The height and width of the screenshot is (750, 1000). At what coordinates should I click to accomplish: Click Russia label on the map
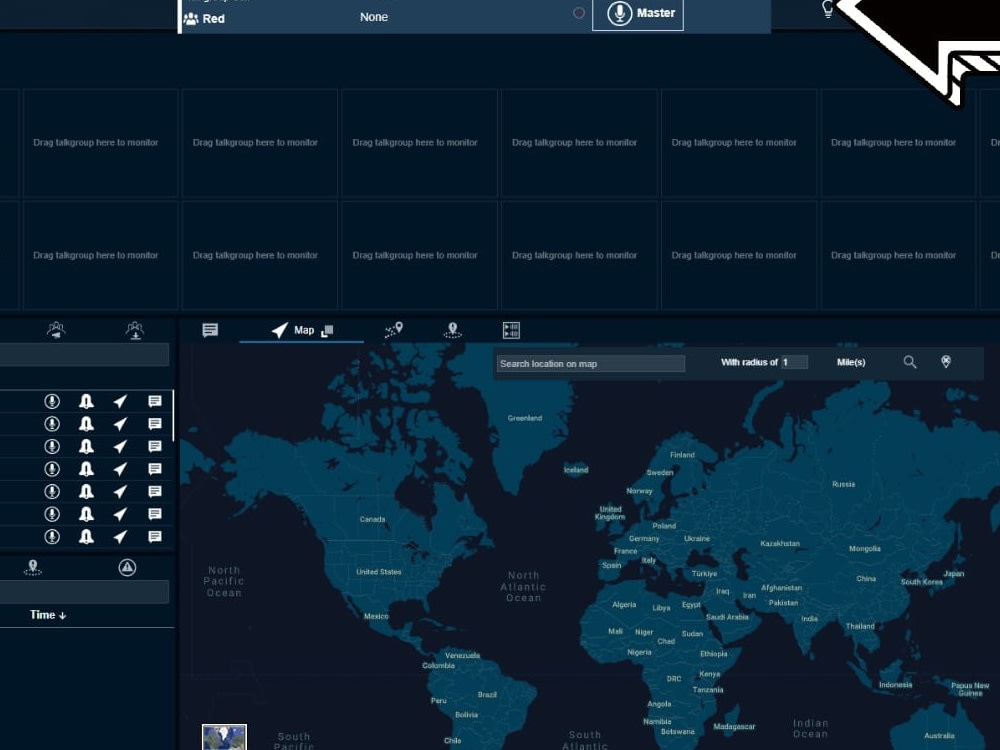pos(844,484)
